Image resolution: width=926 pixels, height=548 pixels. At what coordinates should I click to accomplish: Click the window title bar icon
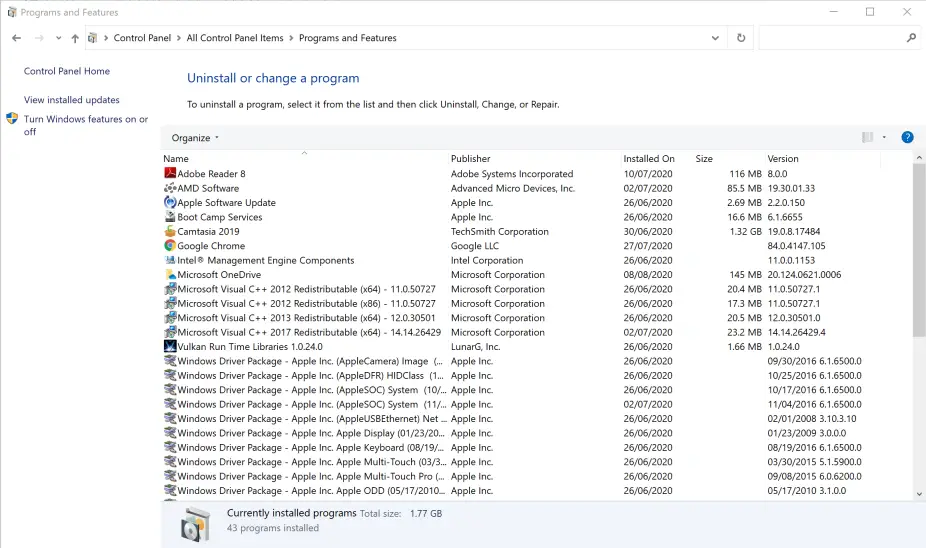12,12
